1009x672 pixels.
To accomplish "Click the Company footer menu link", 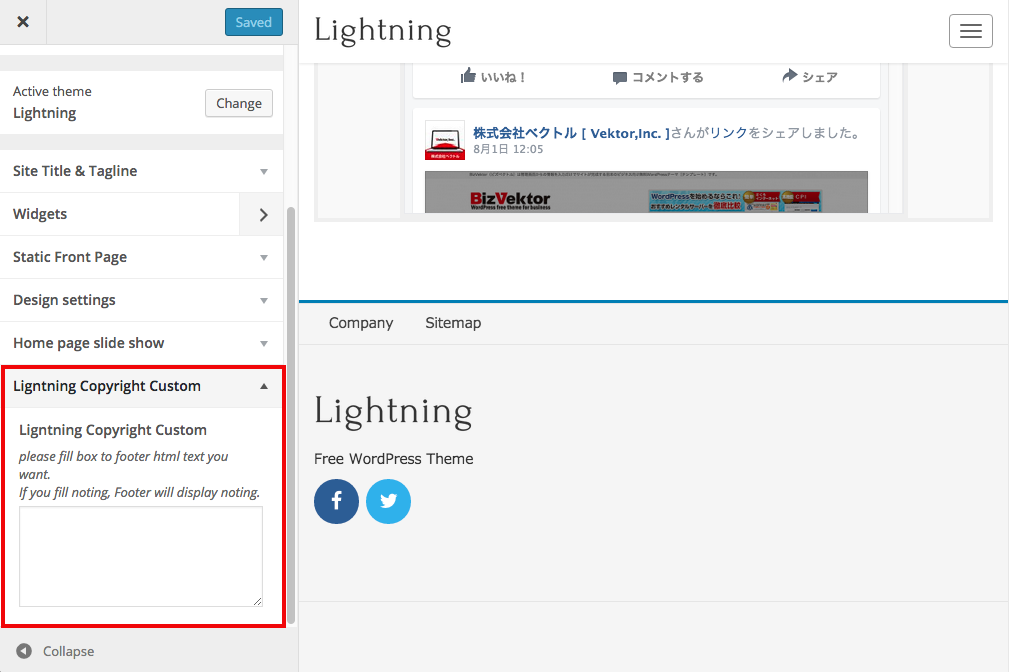I will [361, 323].
